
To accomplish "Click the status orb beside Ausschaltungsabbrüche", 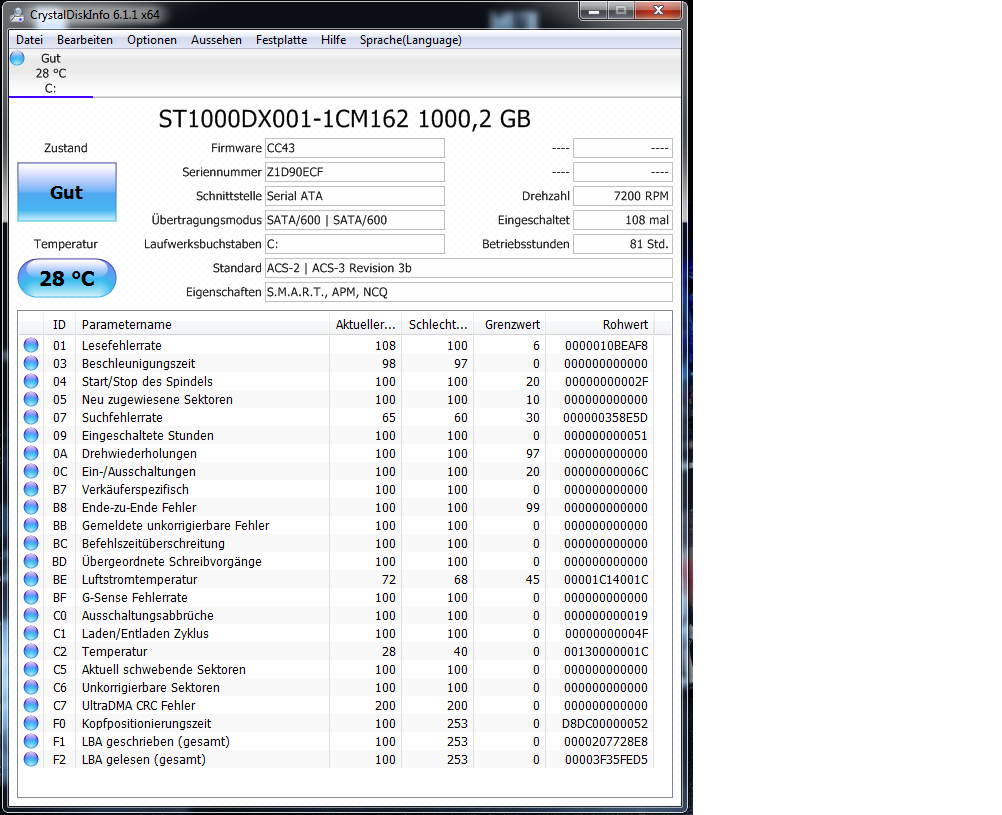I will [x=31, y=615].
